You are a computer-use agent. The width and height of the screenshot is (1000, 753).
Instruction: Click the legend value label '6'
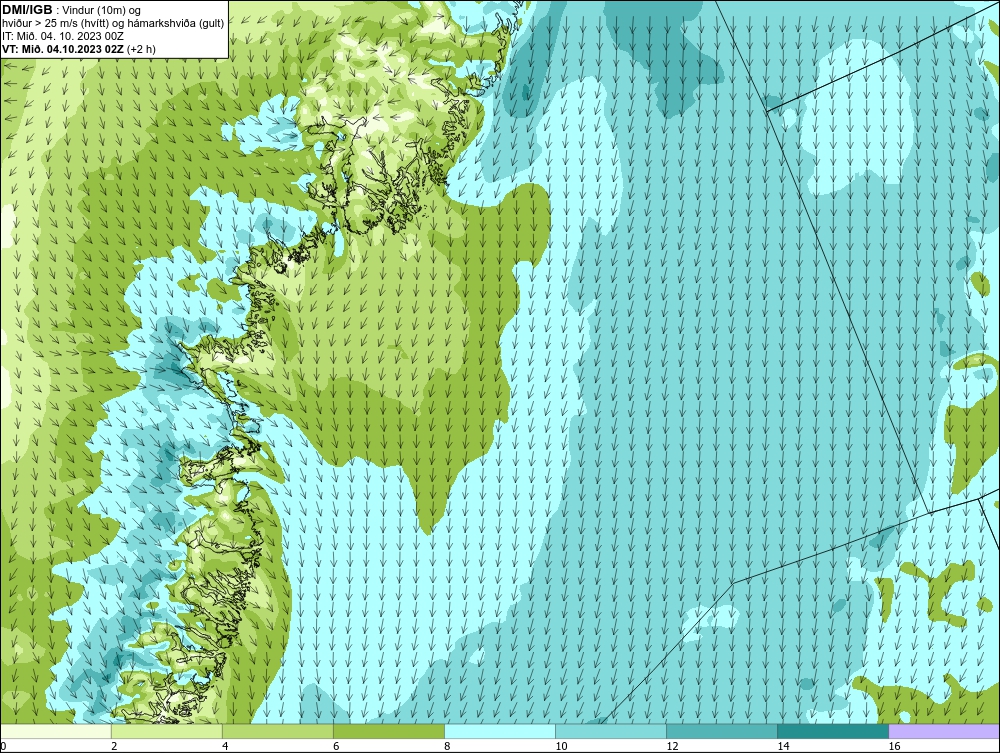336,746
